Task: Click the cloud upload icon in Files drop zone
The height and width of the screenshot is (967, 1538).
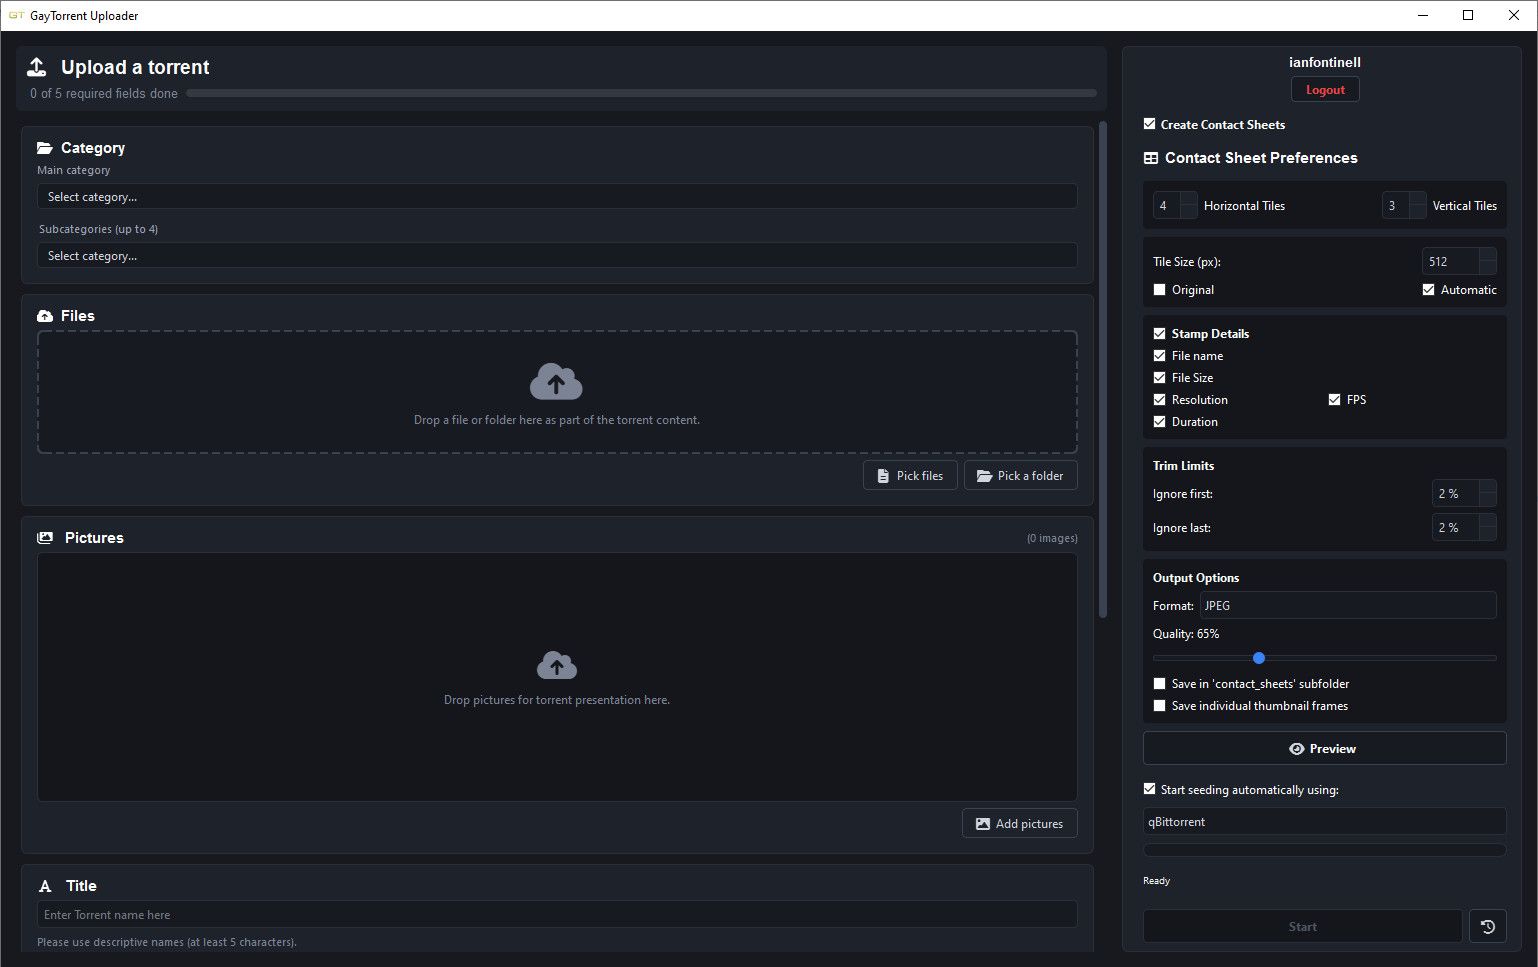Action: click(556, 382)
